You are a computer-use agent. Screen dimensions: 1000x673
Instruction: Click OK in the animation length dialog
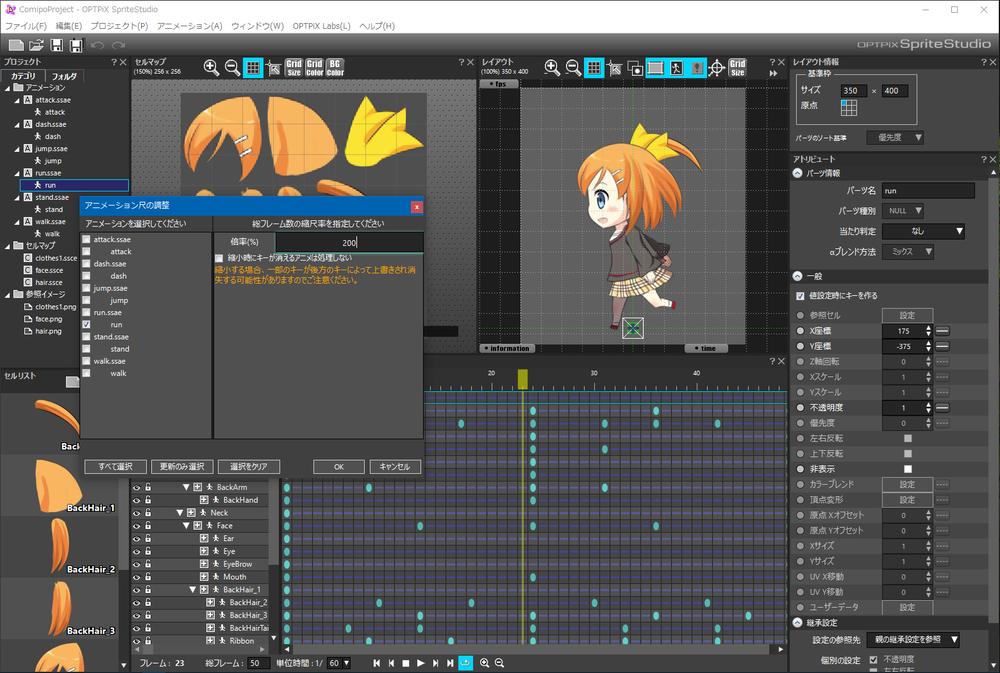(338, 467)
